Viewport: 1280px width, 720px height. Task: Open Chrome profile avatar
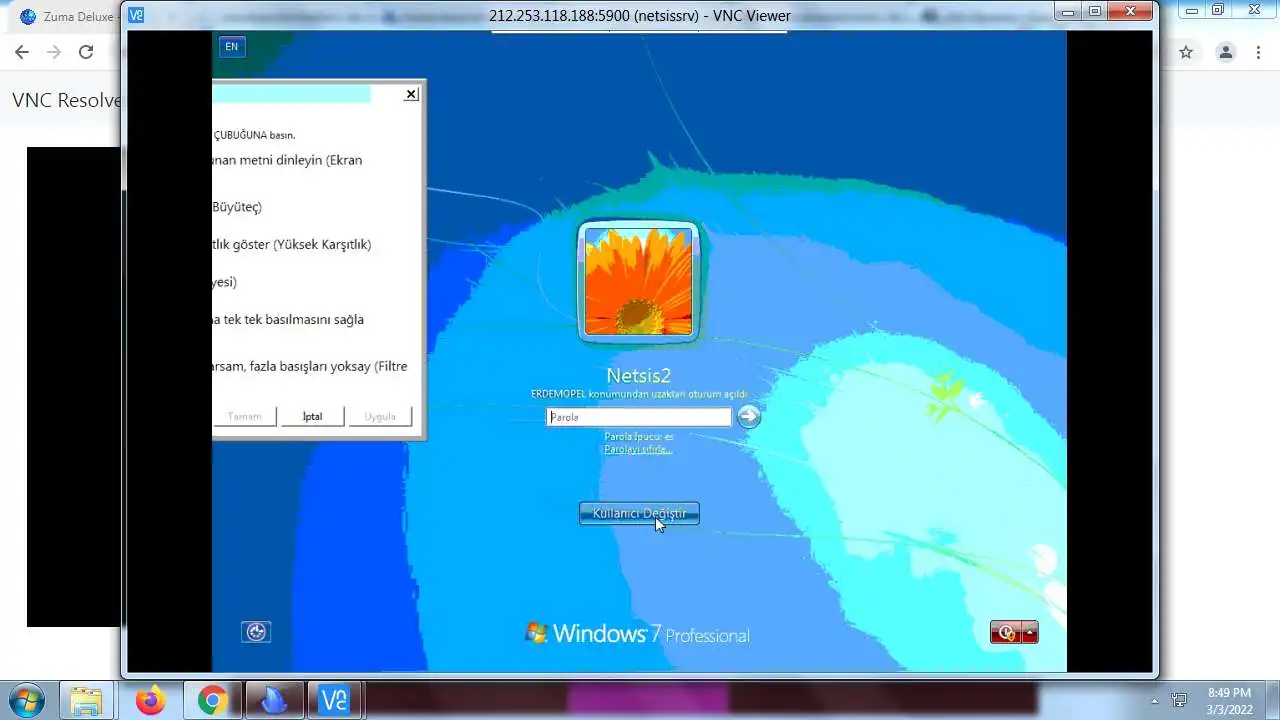(x=1226, y=52)
